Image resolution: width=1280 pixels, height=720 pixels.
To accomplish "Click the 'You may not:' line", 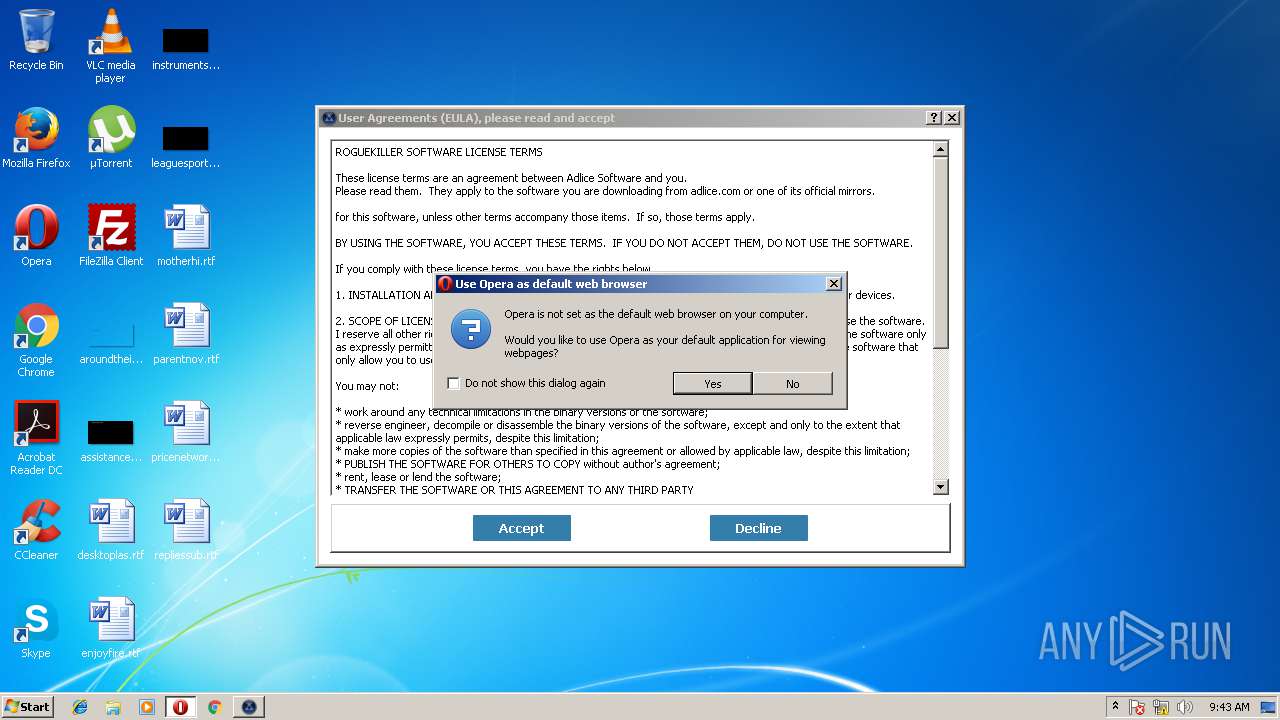I will point(367,386).
